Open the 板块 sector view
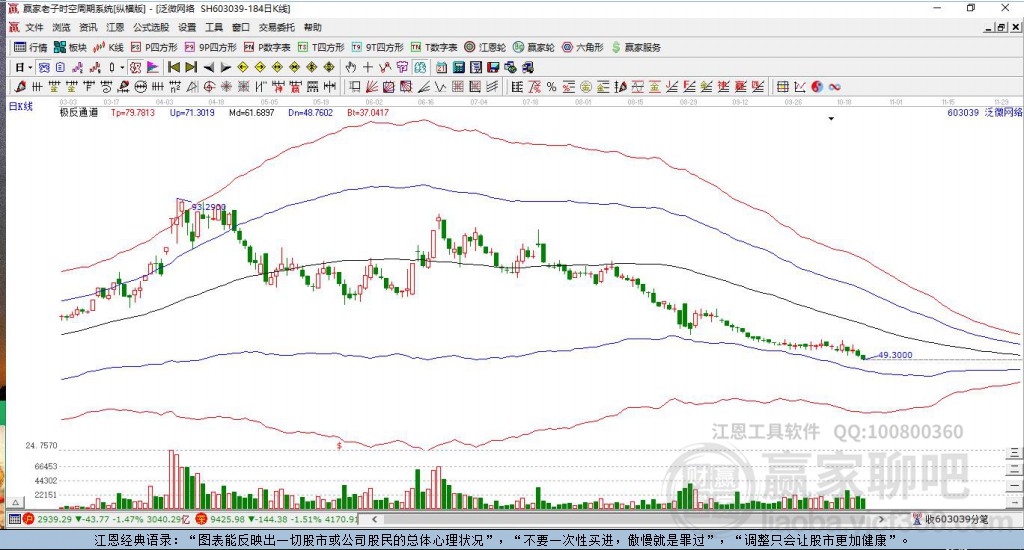Viewport: 1024px width, 550px height. (x=70, y=47)
